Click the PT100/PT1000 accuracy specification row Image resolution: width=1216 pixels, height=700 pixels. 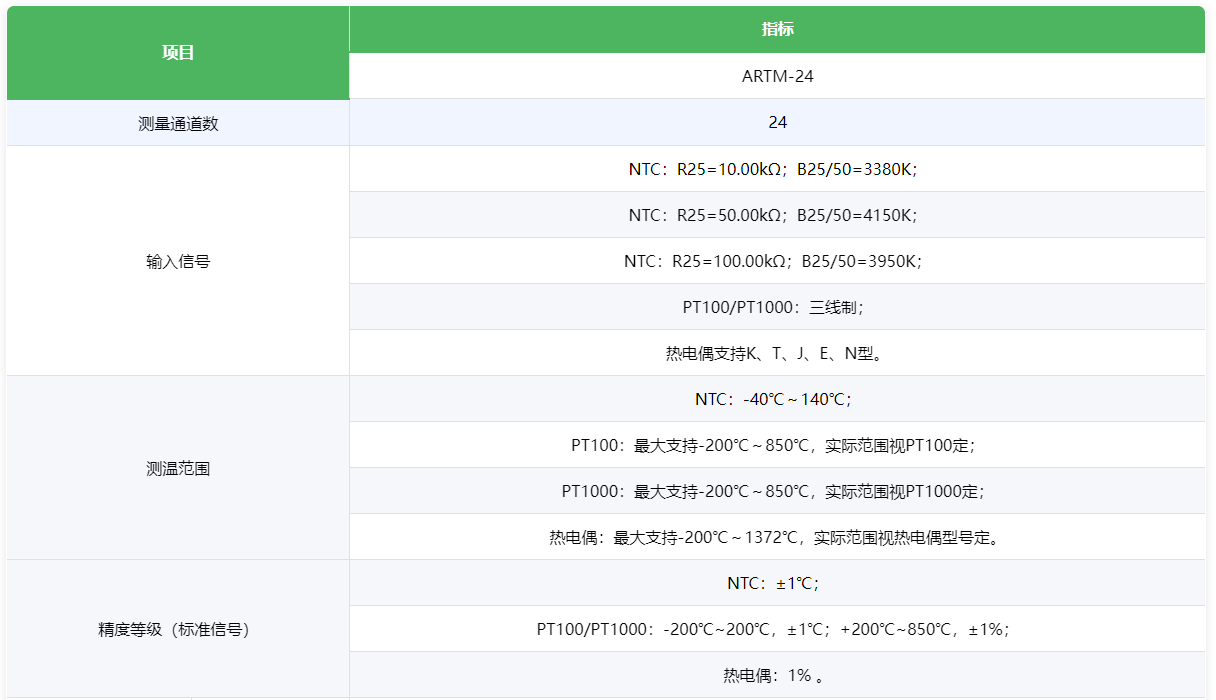pyautogui.click(x=777, y=629)
